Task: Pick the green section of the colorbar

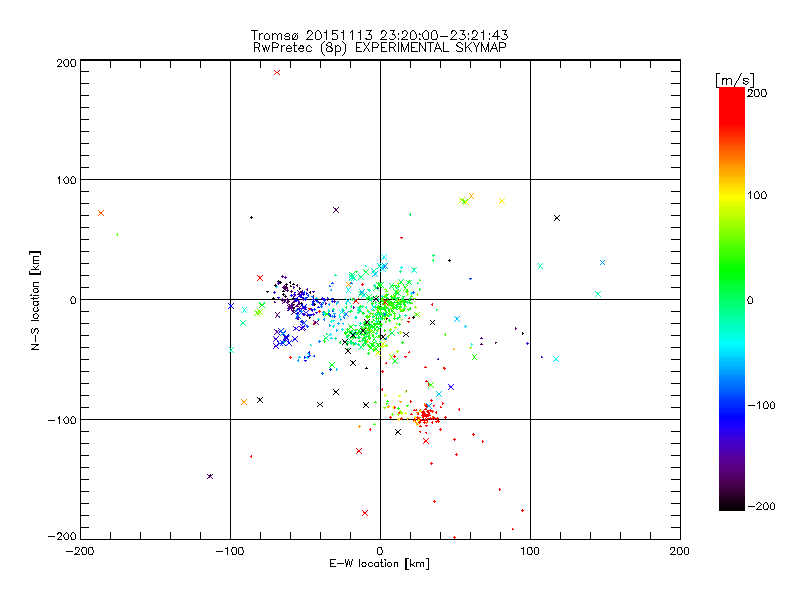Action: click(x=732, y=270)
